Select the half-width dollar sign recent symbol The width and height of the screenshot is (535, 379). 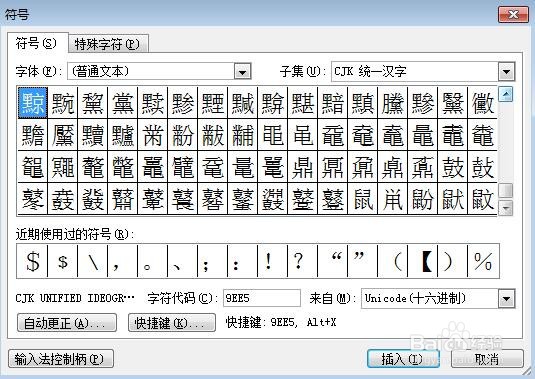click(63, 261)
